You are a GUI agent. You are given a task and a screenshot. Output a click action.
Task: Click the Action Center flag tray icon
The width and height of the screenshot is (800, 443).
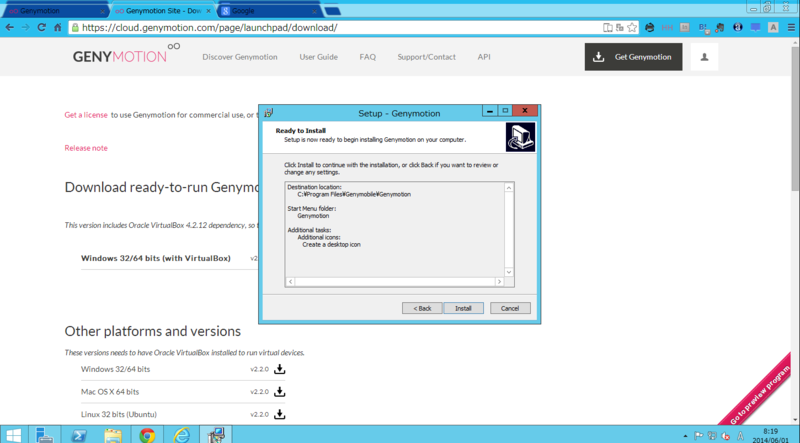click(698, 436)
